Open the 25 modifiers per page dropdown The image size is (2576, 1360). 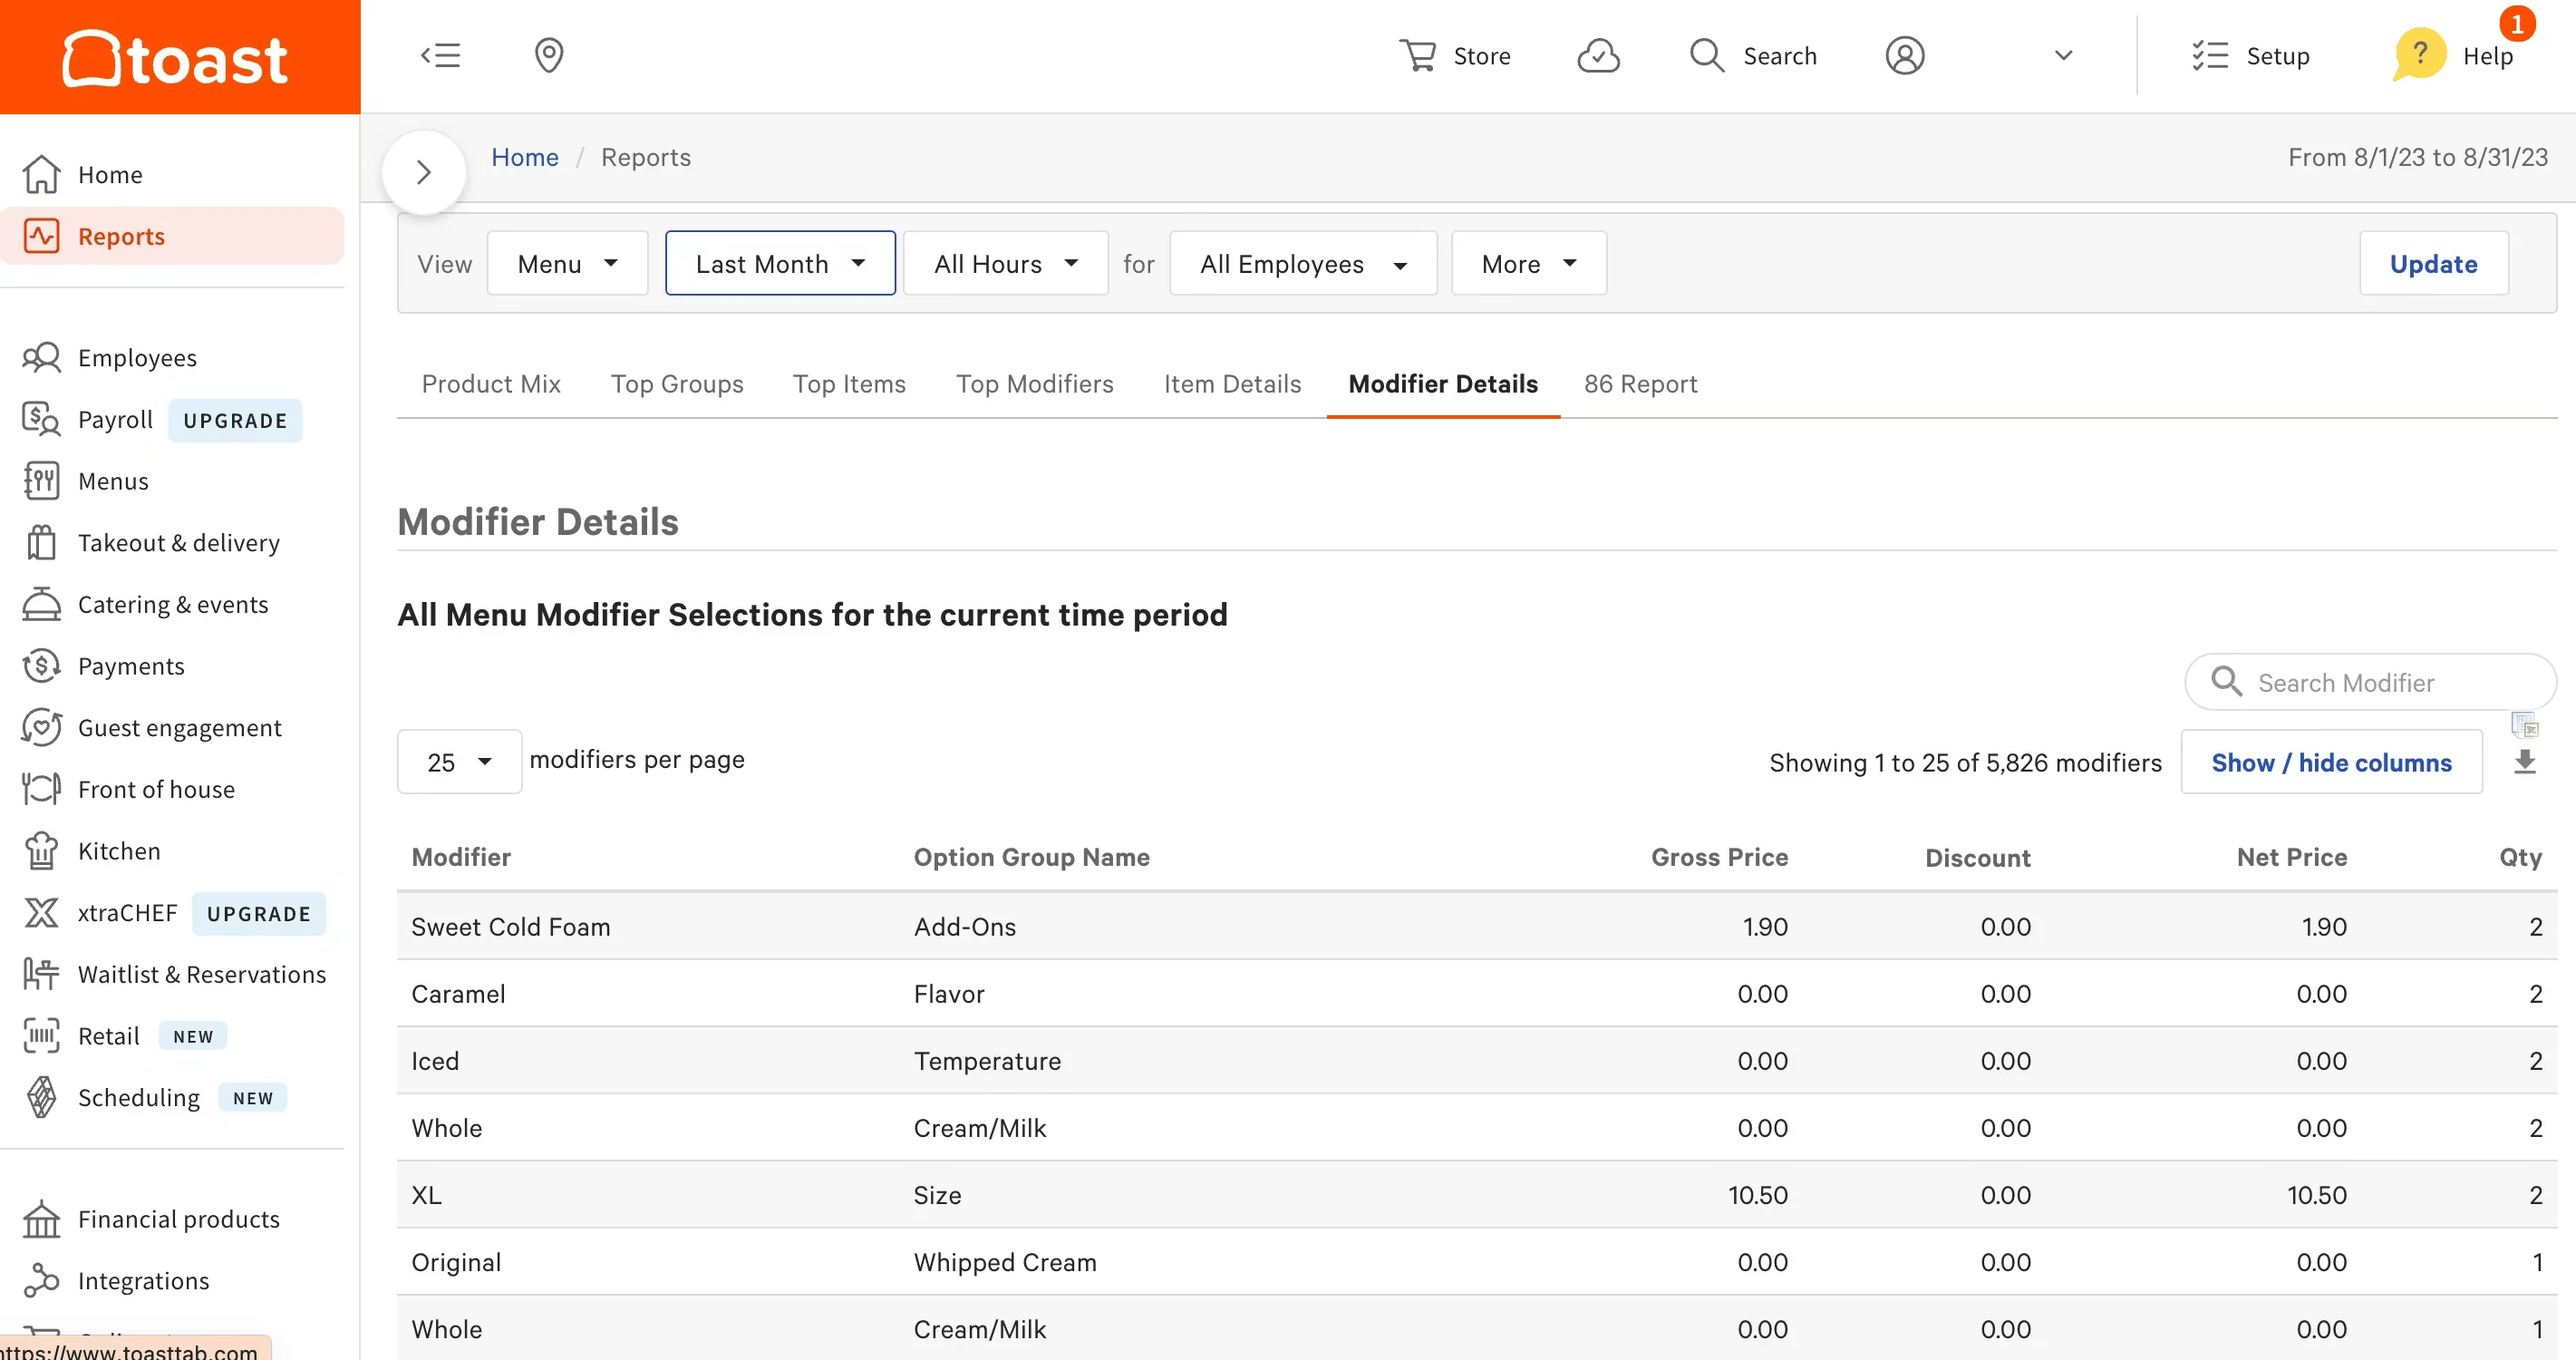(459, 762)
